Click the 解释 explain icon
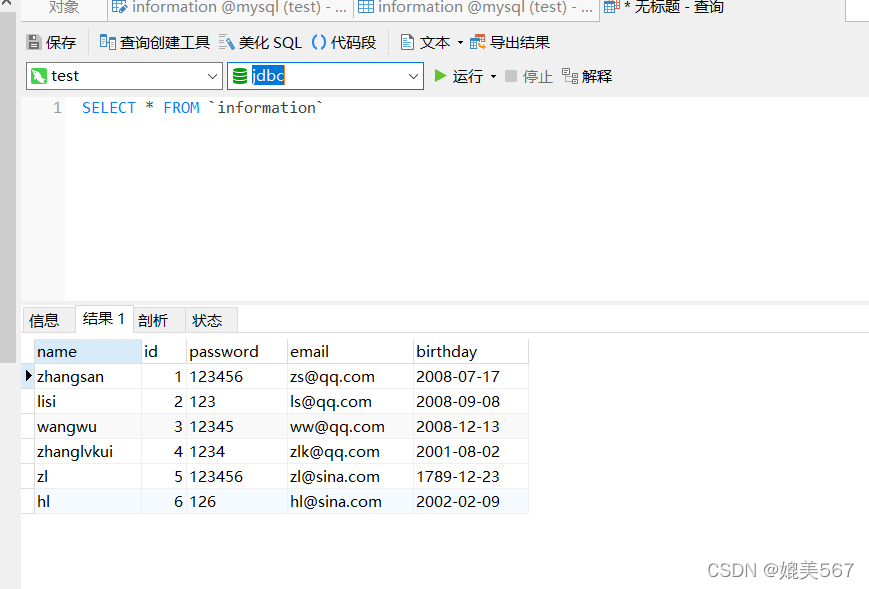Screen dimensions: 869x589 (x=594, y=76)
